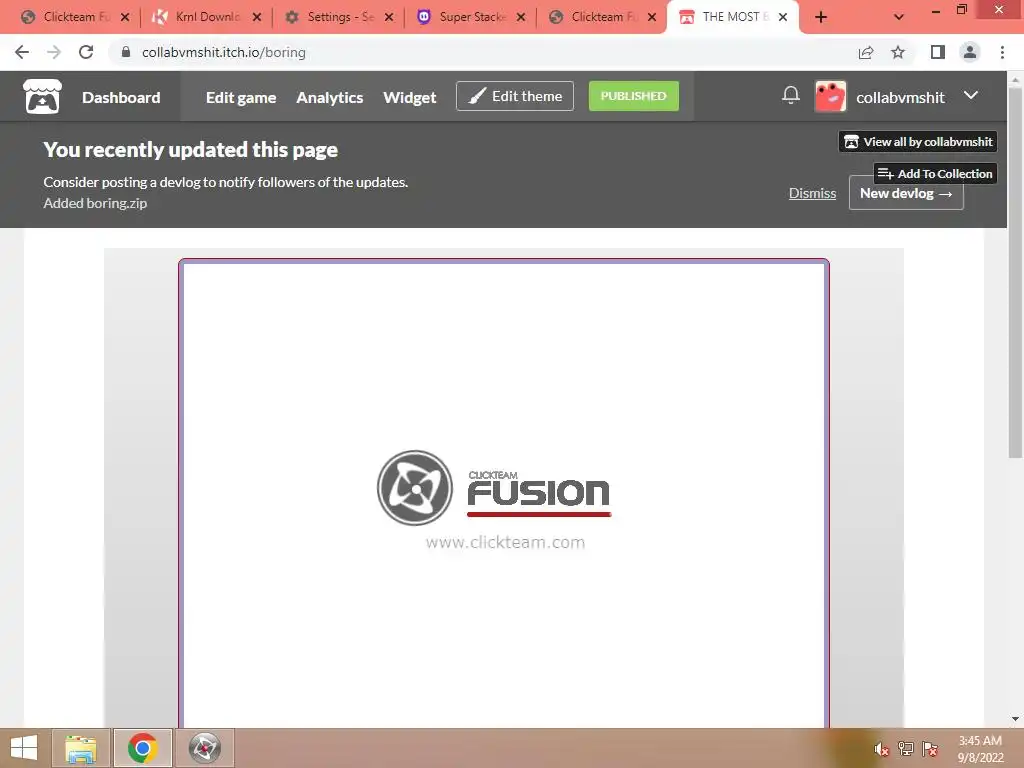
Task: Share this page from the address bar
Action: [866, 52]
